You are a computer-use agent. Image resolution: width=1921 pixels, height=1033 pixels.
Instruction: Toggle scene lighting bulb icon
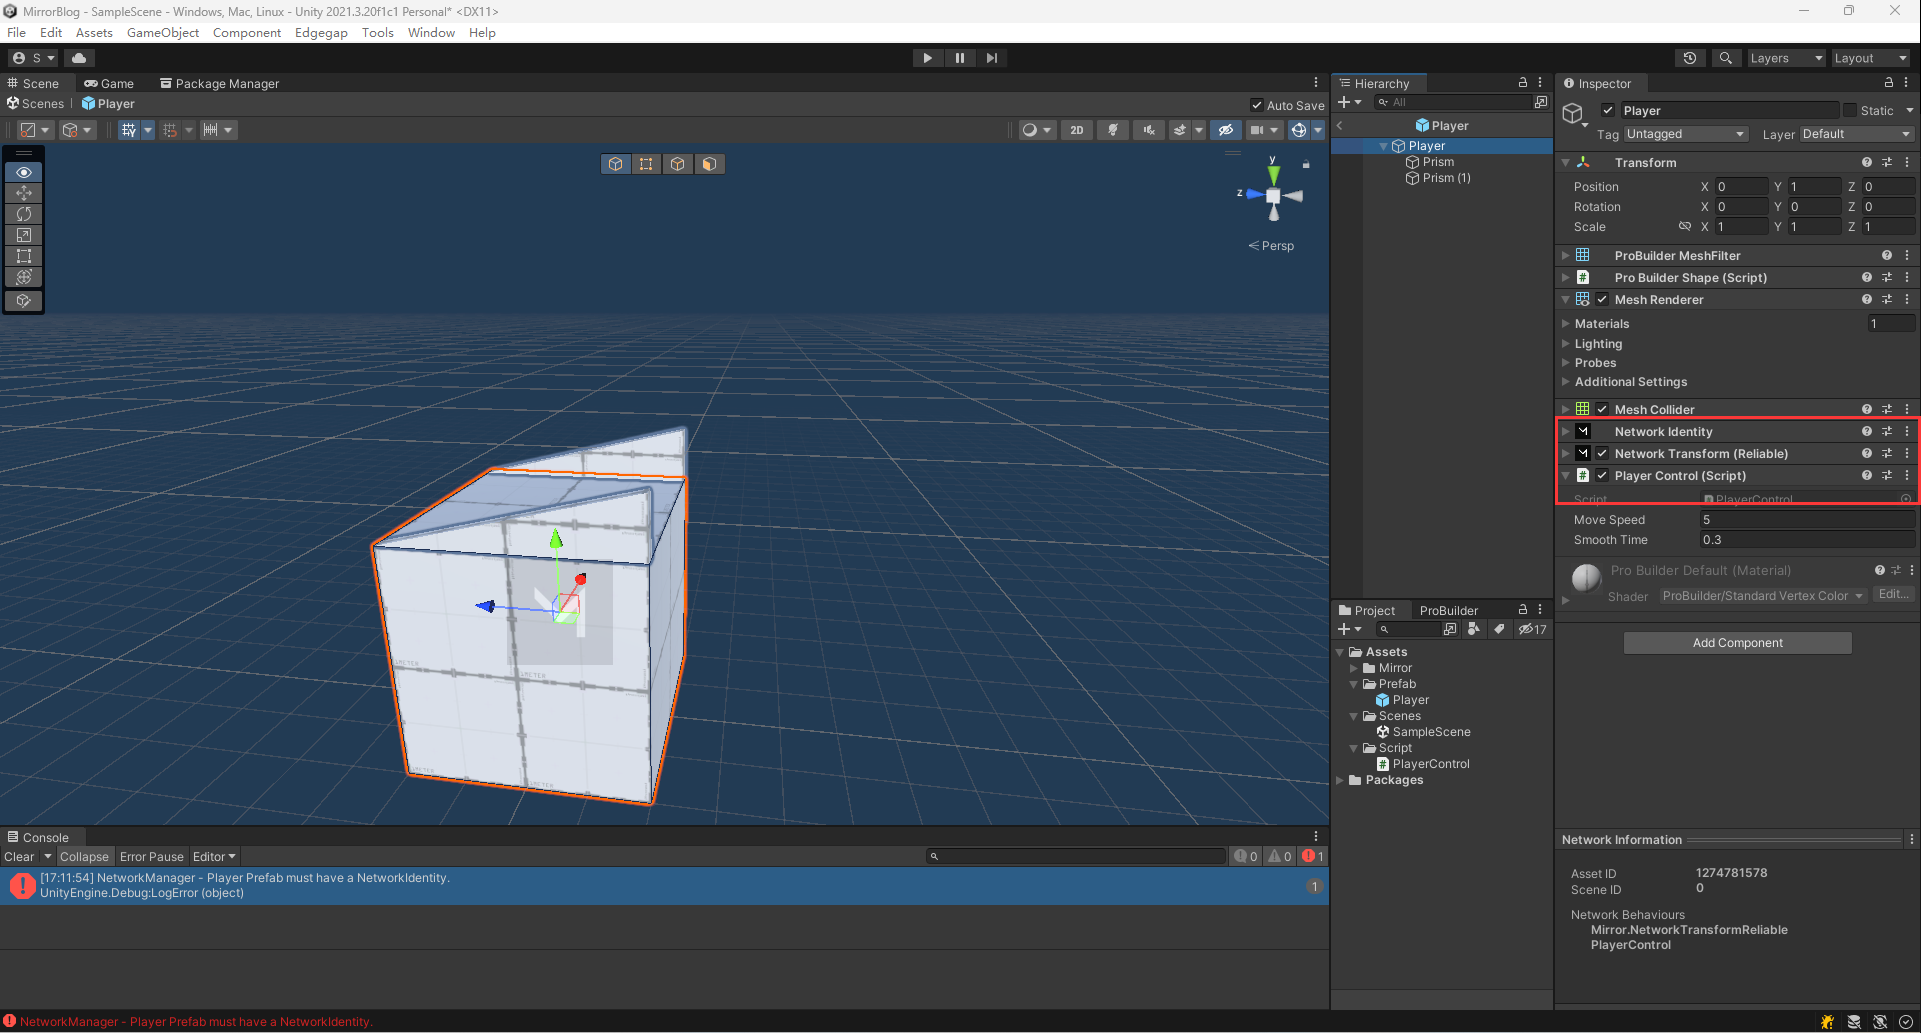click(x=1112, y=130)
